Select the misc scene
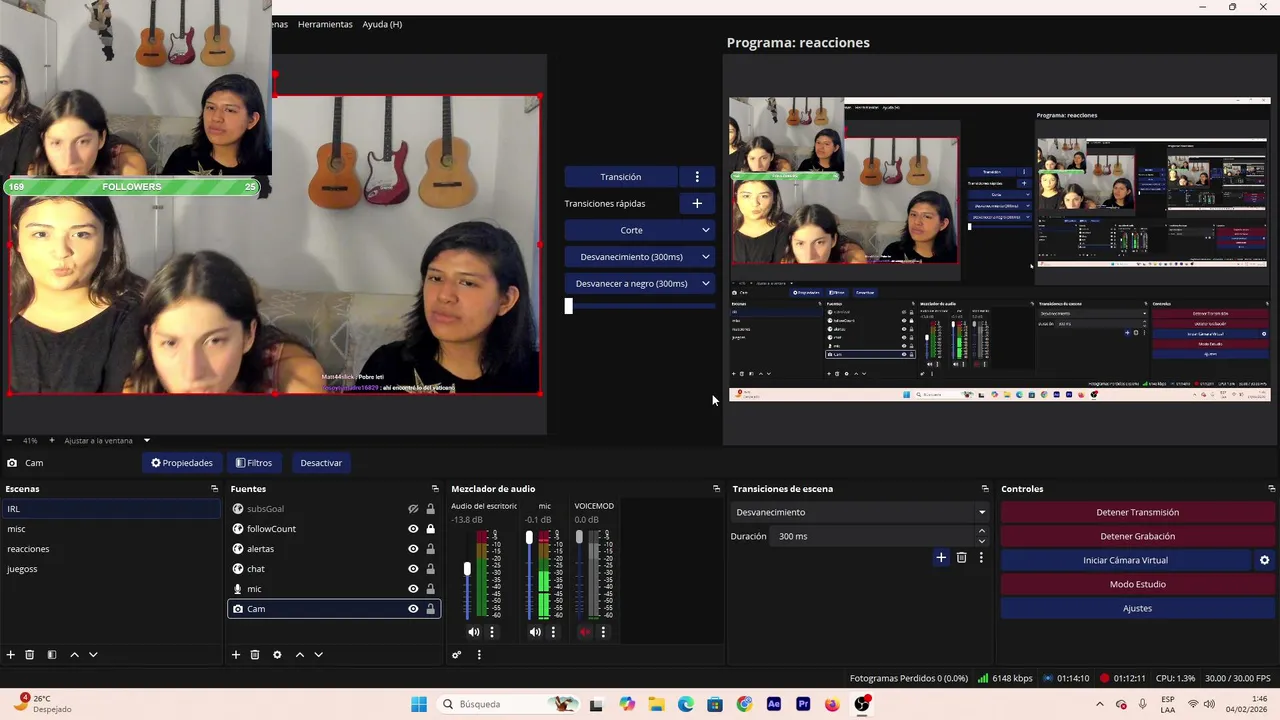 coord(111,529)
